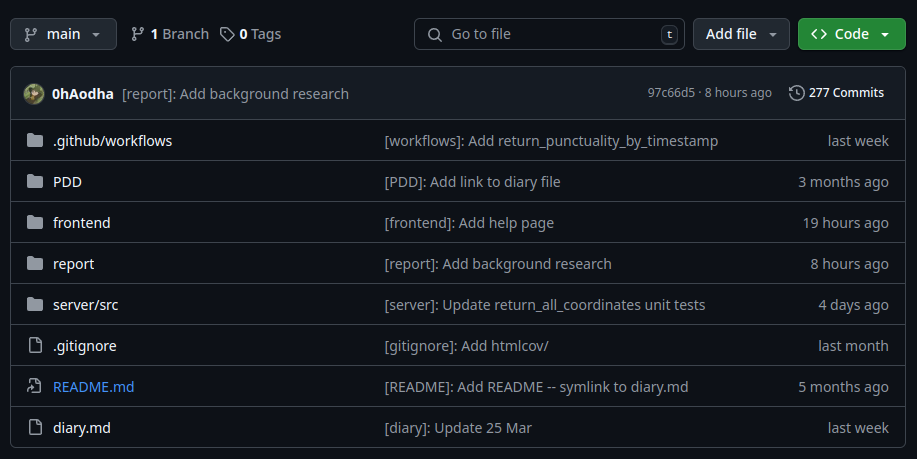The height and width of the screenshot is (459, 917).
Task: Open the 1 Branch link
Action: click(x=170, y=34)
